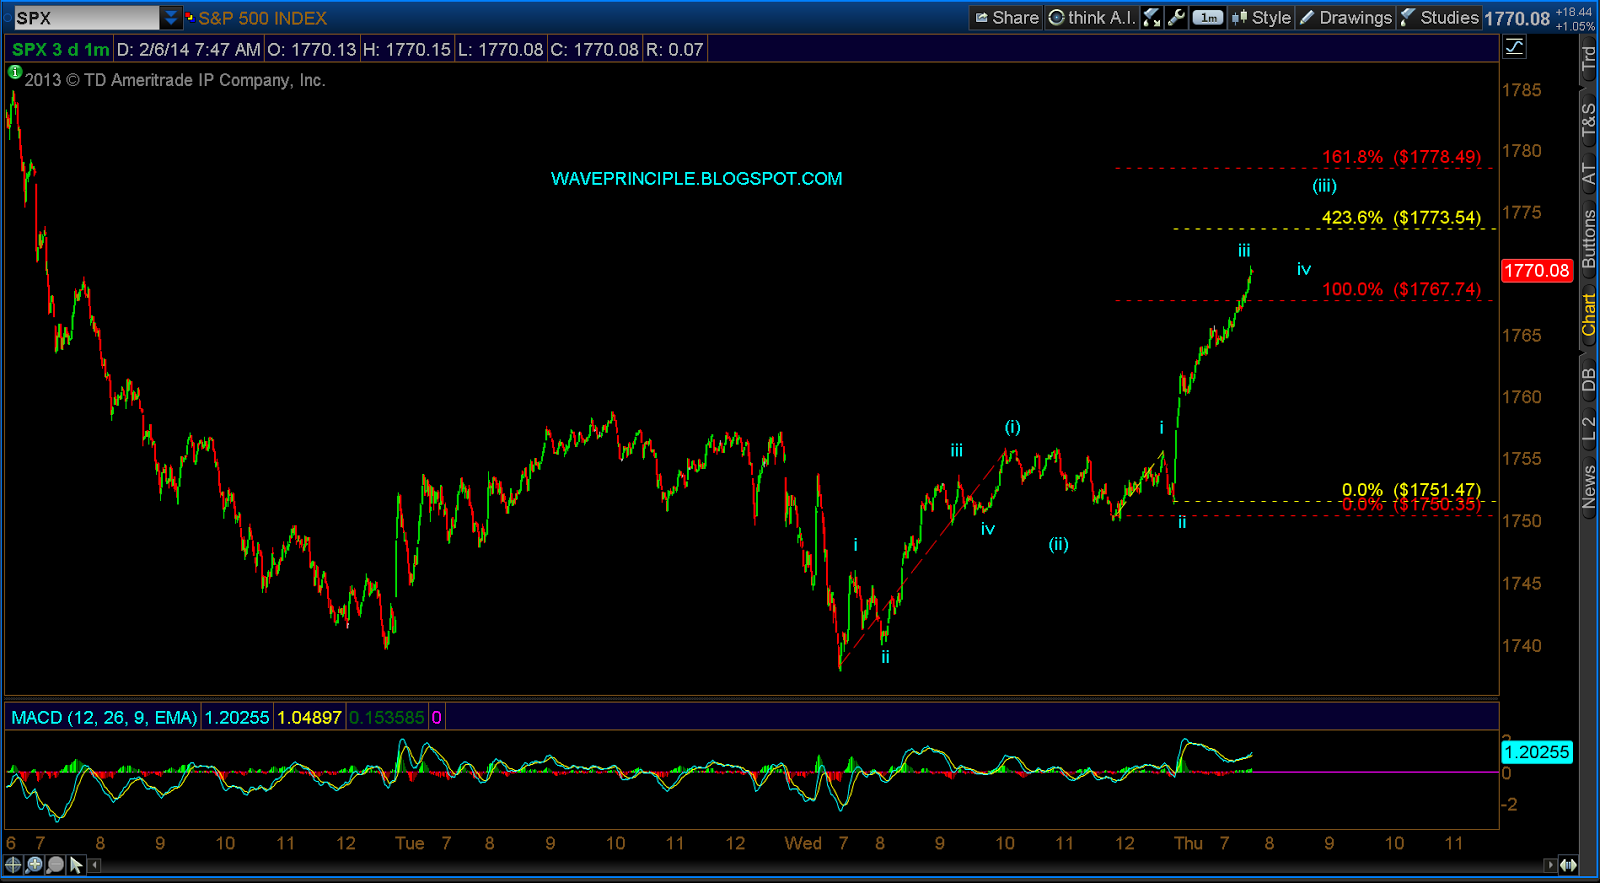Click the SPX symbol input field
This screenshot has height=883, width=1600.
tap(86, 17)
